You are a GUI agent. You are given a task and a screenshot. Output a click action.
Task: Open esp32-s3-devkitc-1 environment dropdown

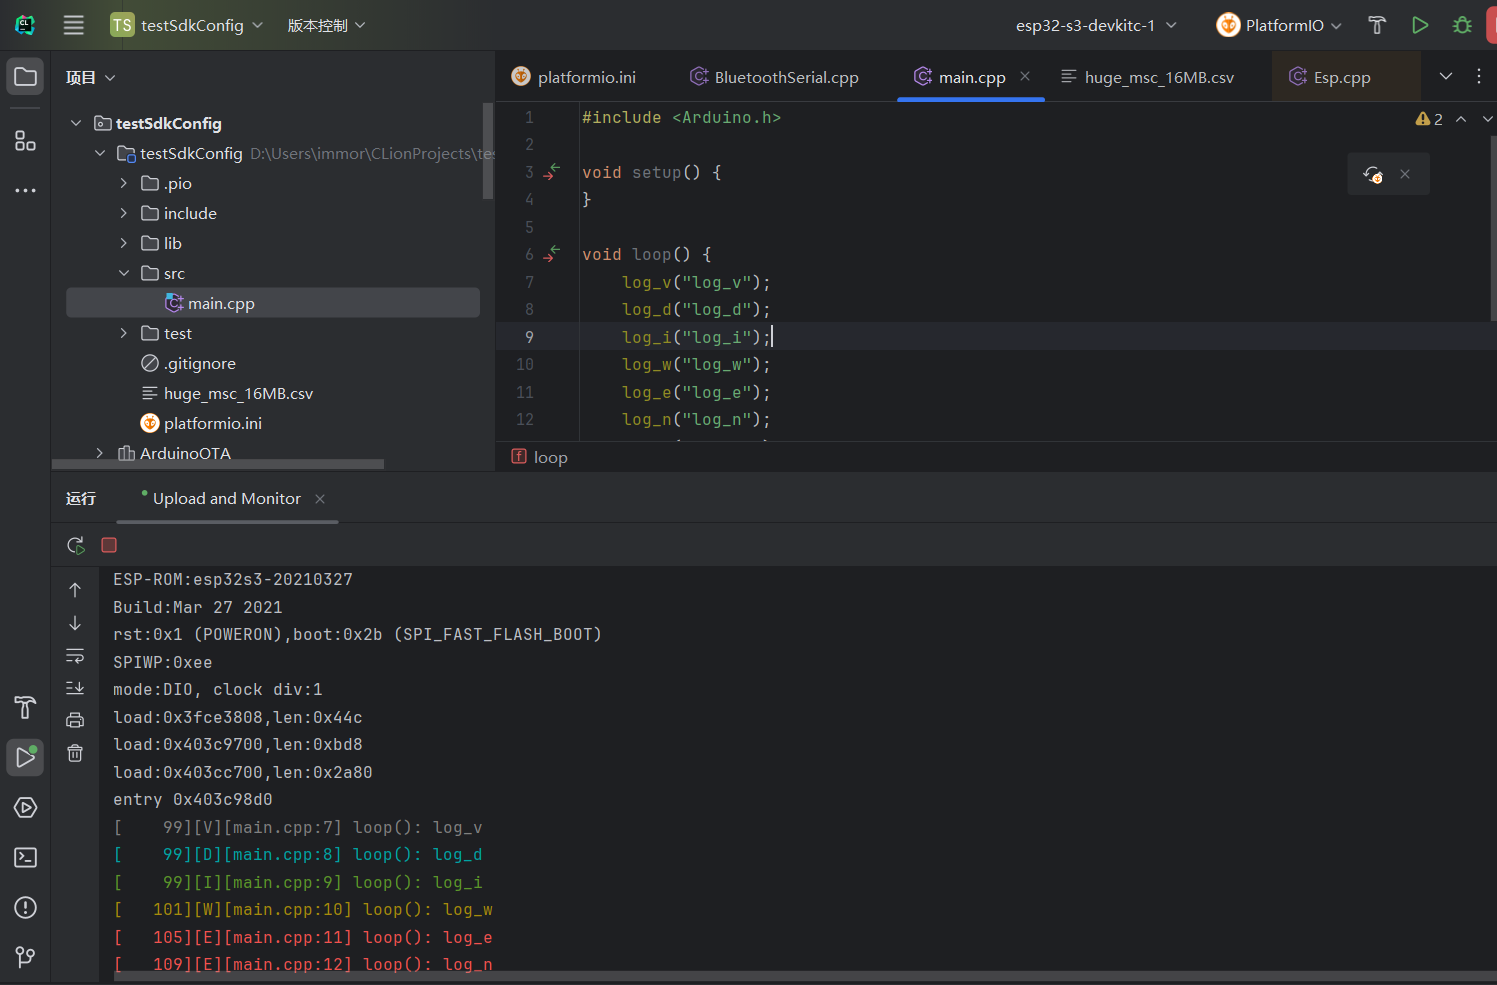tap(1096, 25)
